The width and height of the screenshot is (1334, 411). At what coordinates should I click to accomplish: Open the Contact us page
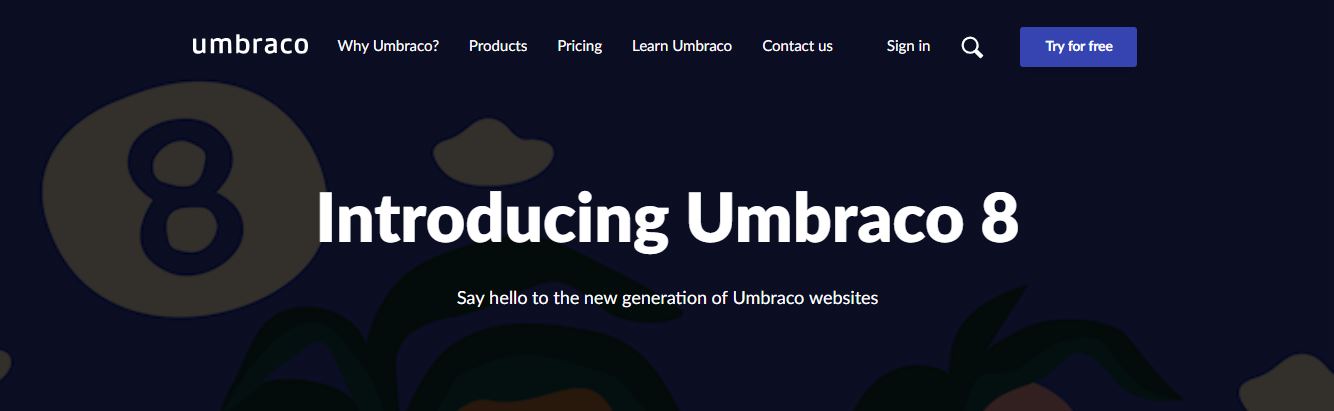(x=797, y=46)
